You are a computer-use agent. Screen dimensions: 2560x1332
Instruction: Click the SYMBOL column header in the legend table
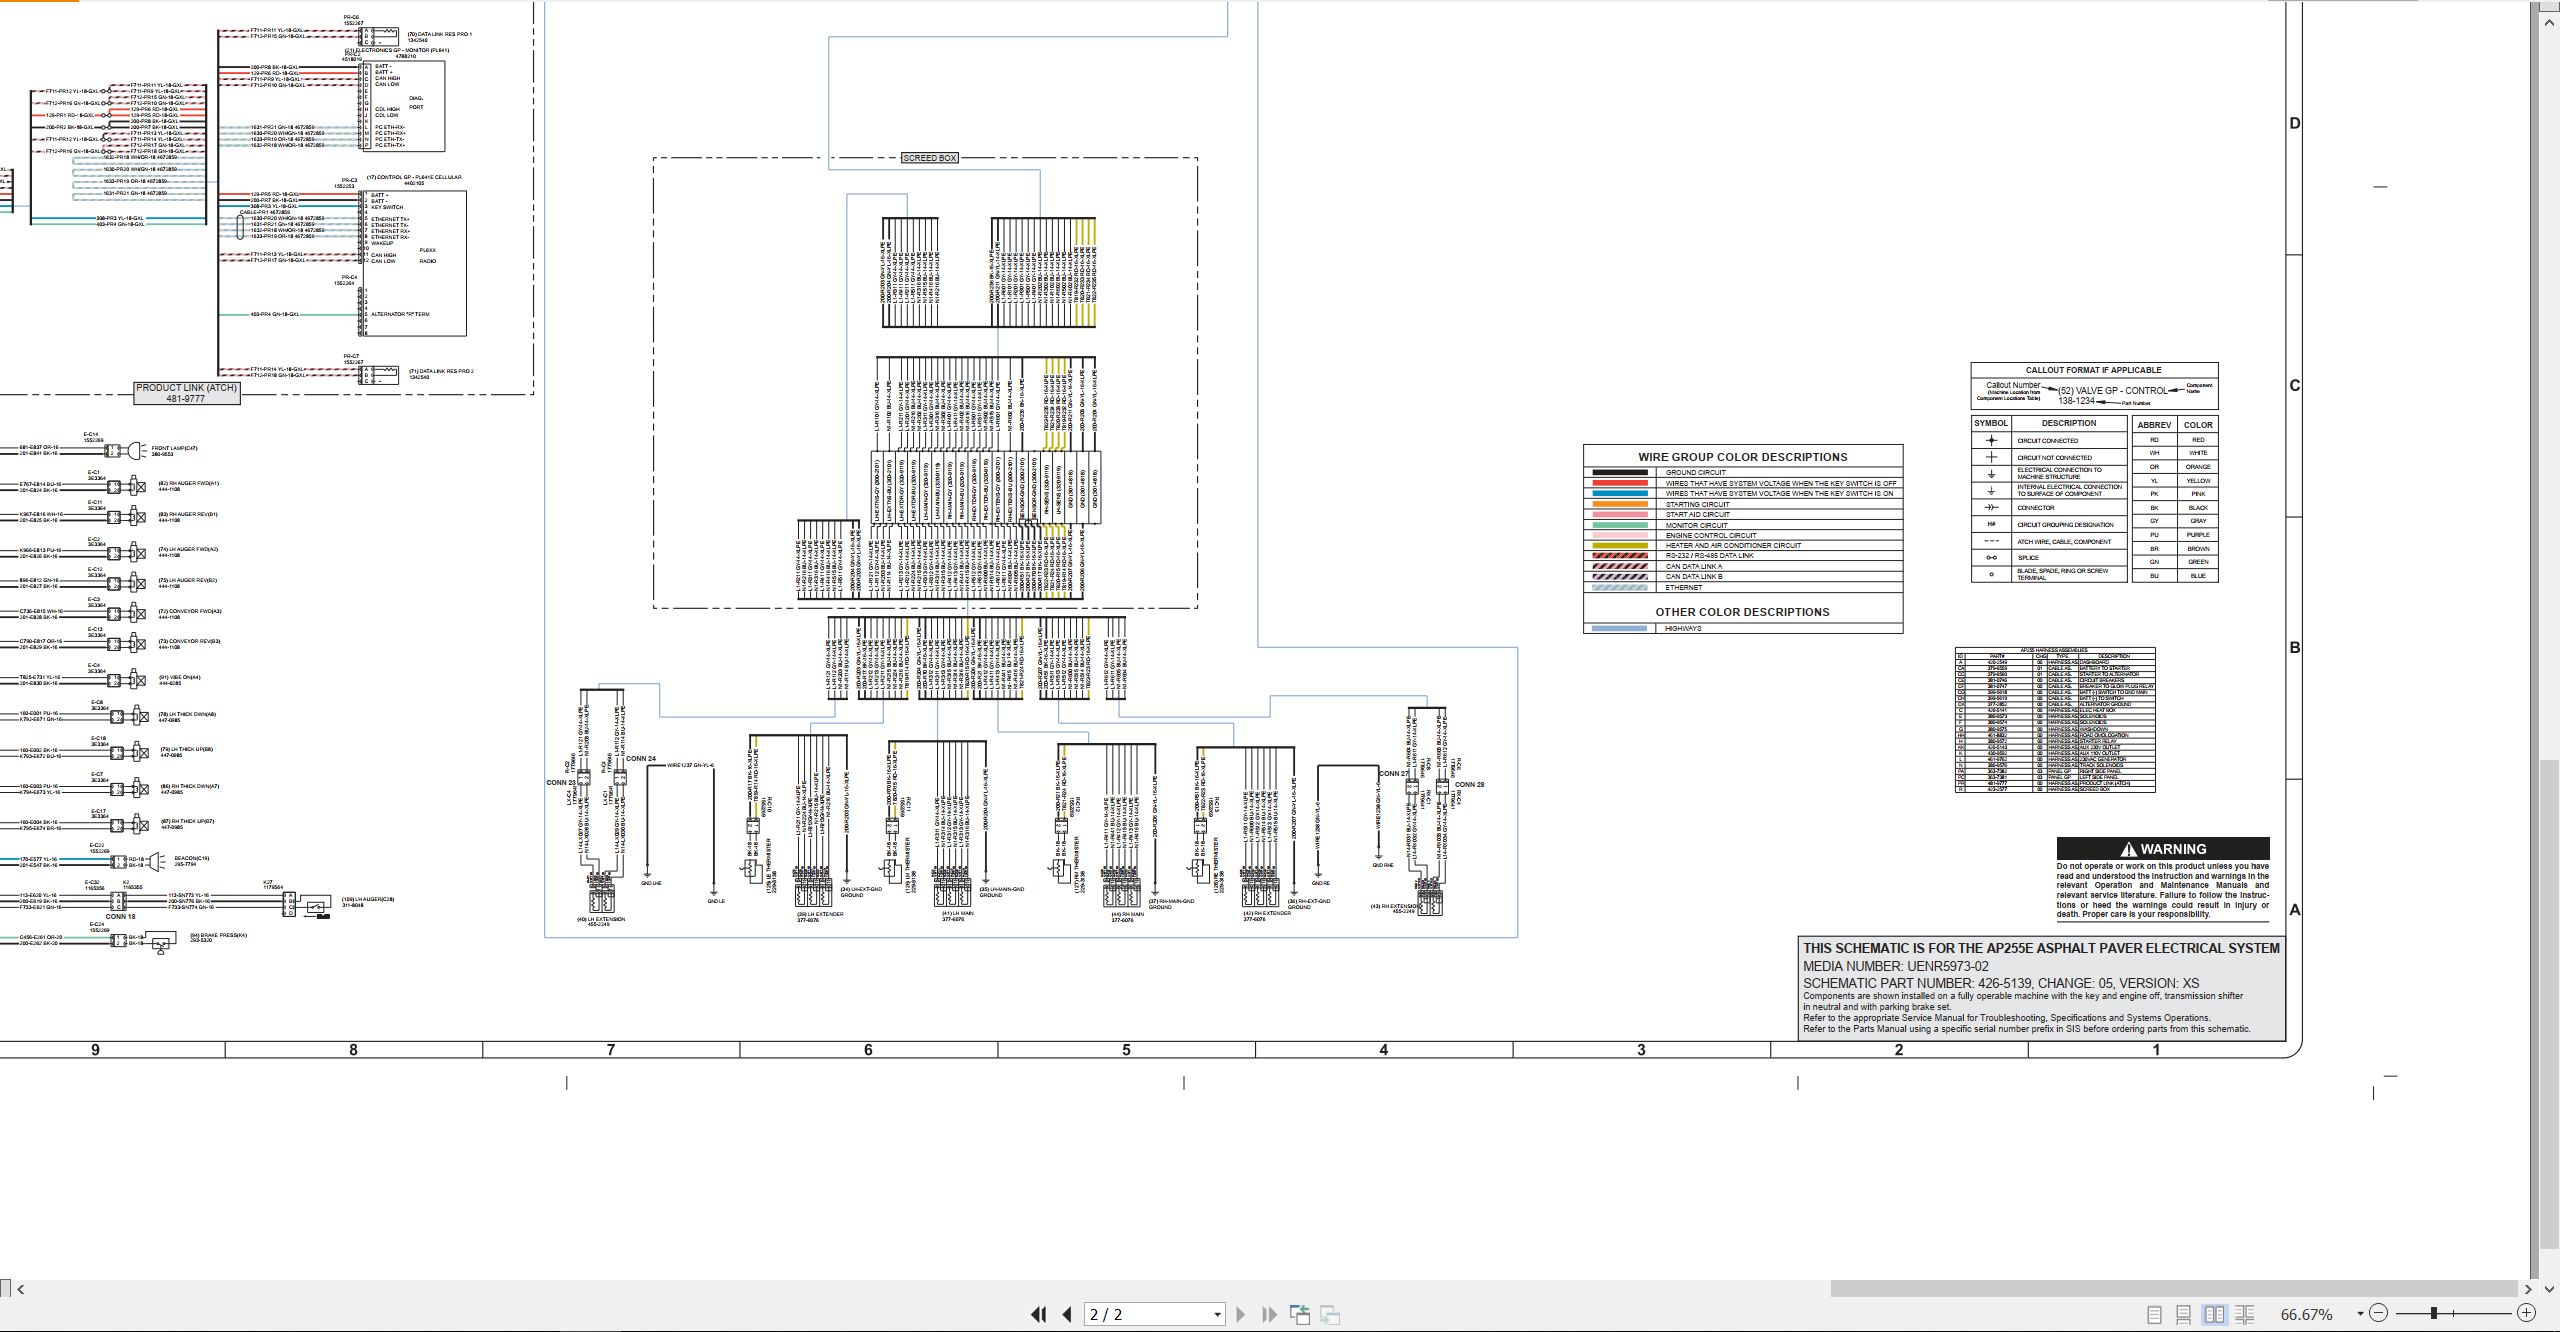pos(1991,423)
